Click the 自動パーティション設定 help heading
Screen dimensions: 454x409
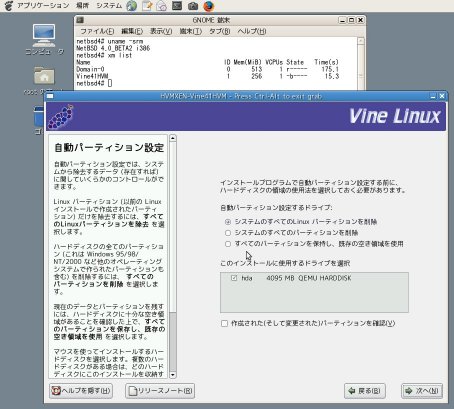pos(109,148)
